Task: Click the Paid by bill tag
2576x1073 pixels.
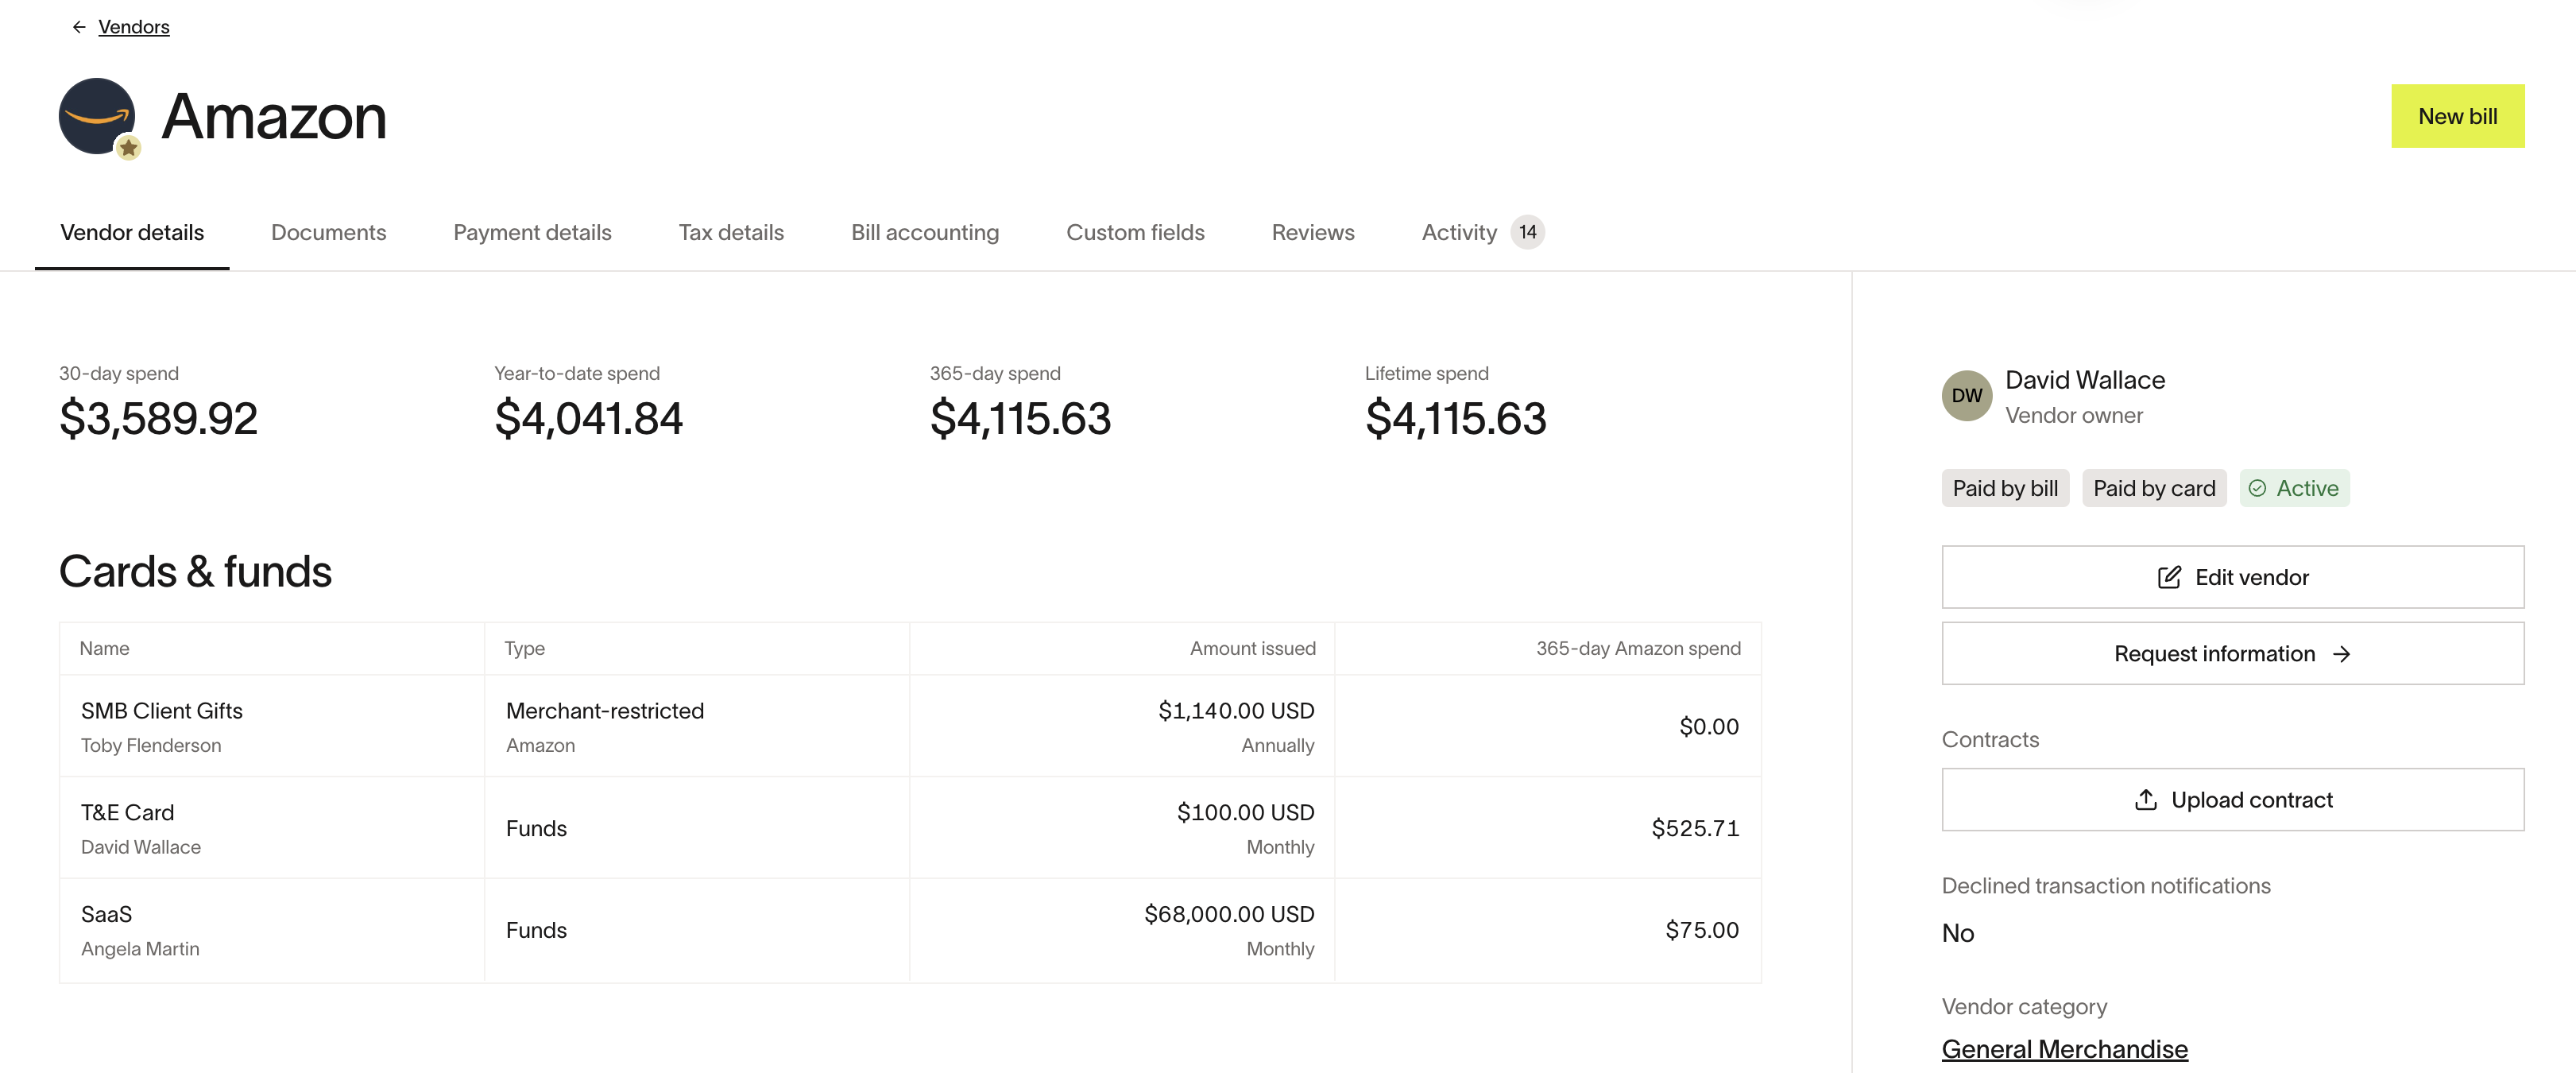Action: pyautogui.click(x=2005, y=488)
